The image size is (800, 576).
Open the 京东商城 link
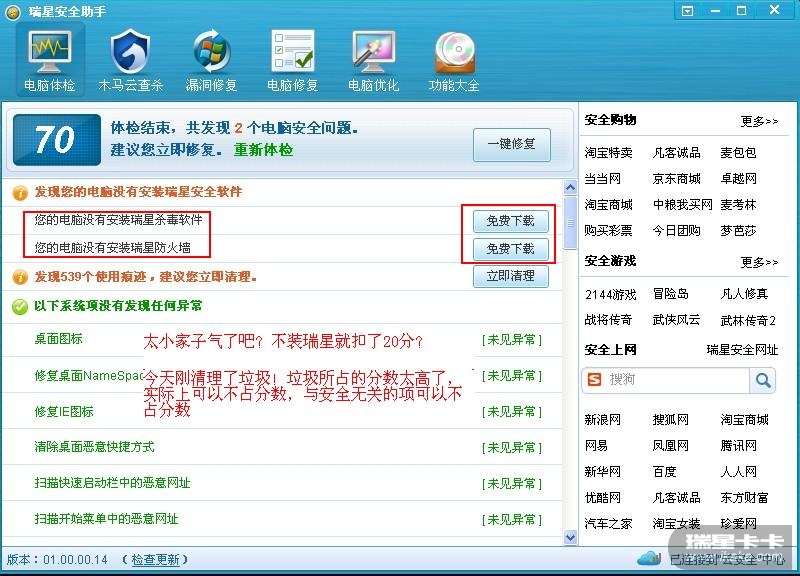(x=677, y=179)
